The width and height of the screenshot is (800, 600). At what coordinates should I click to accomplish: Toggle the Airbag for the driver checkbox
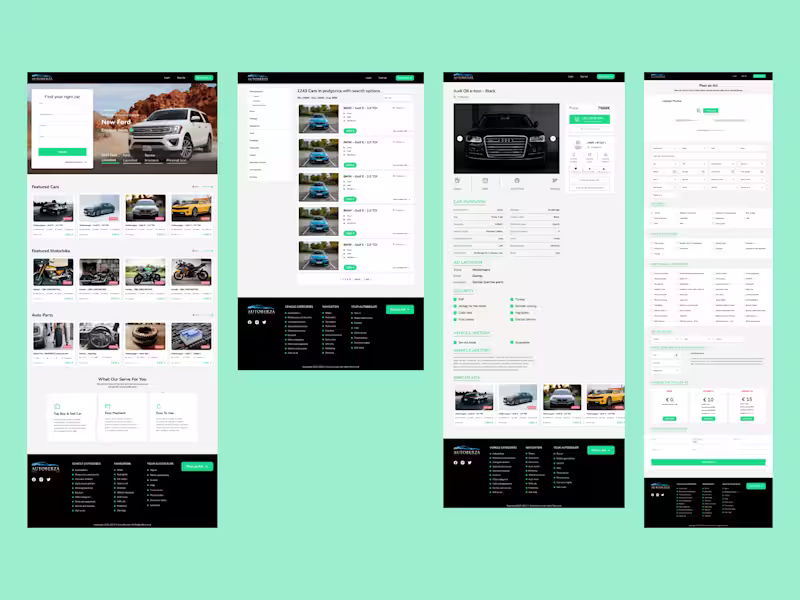pyautogui.click(x=456, y=306)
